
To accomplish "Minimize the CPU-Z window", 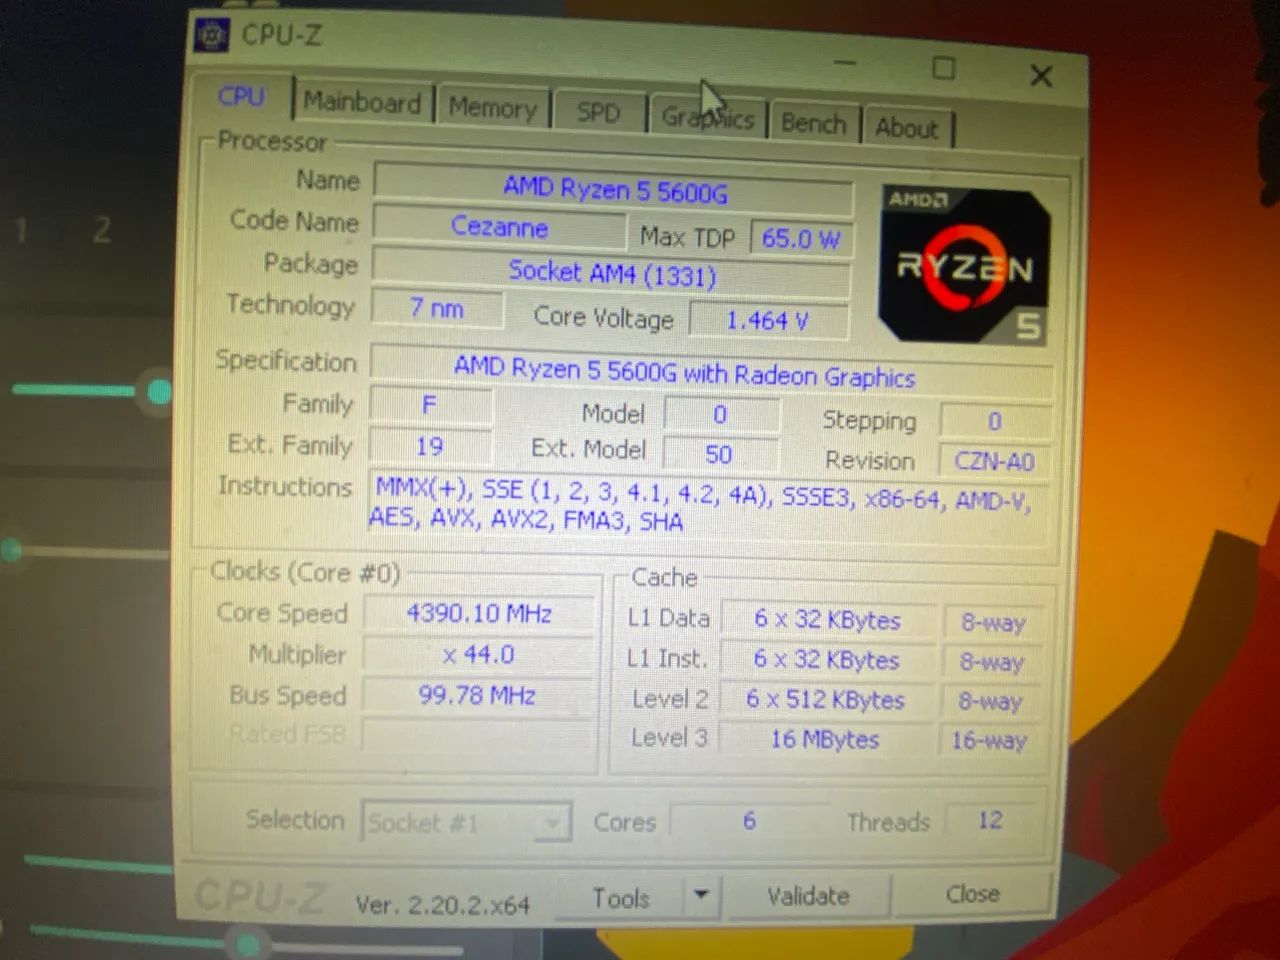I will pyautogui.click(x=845, y=63).
